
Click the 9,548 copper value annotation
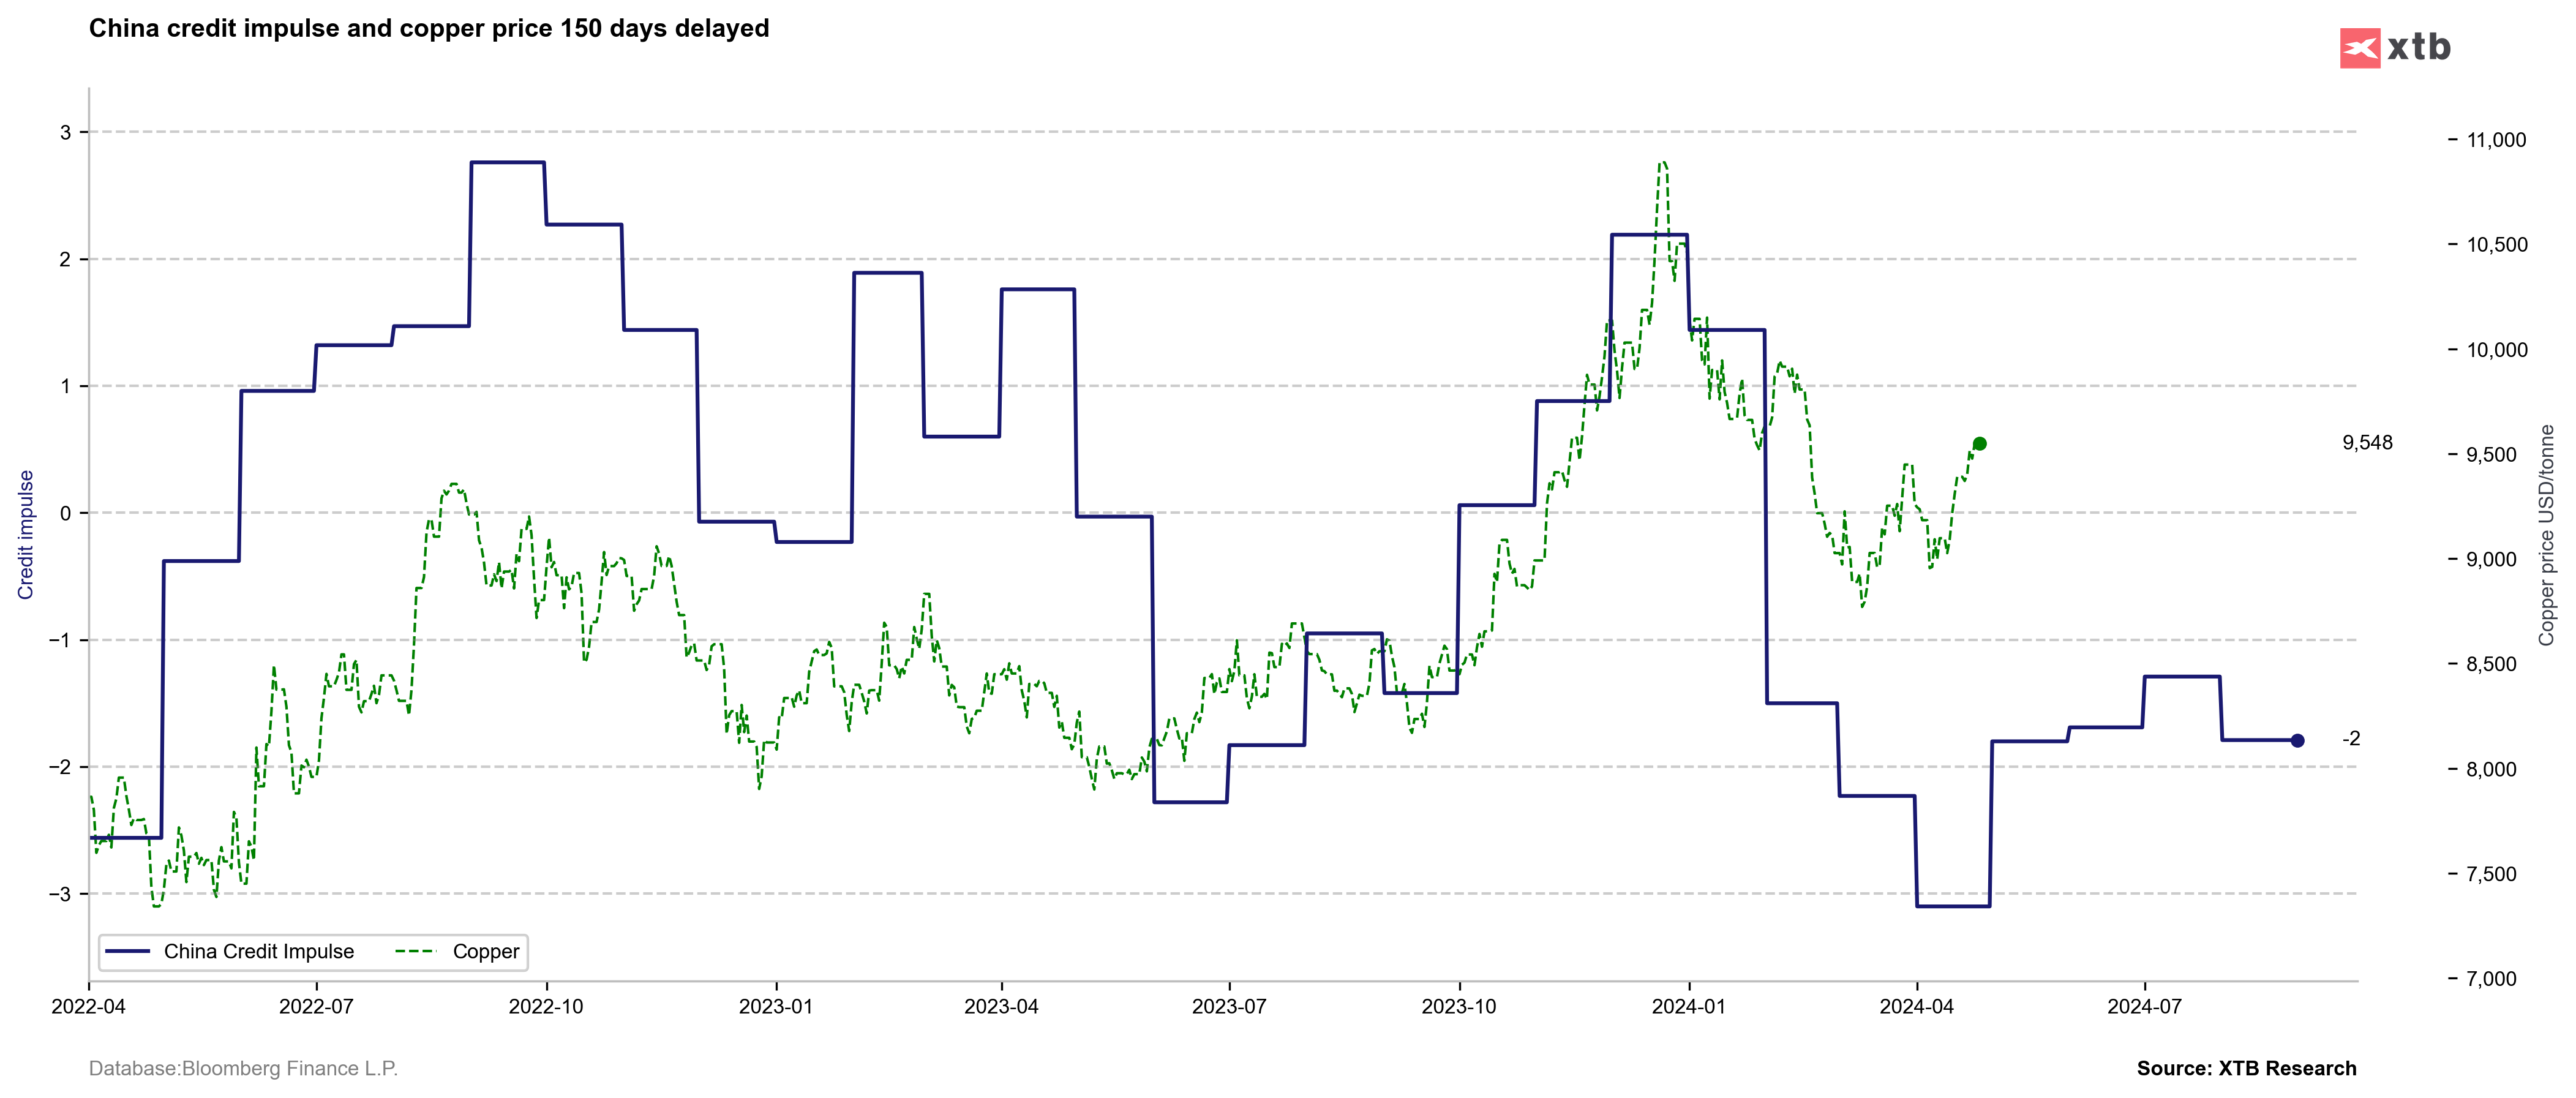click(2367, 443)
